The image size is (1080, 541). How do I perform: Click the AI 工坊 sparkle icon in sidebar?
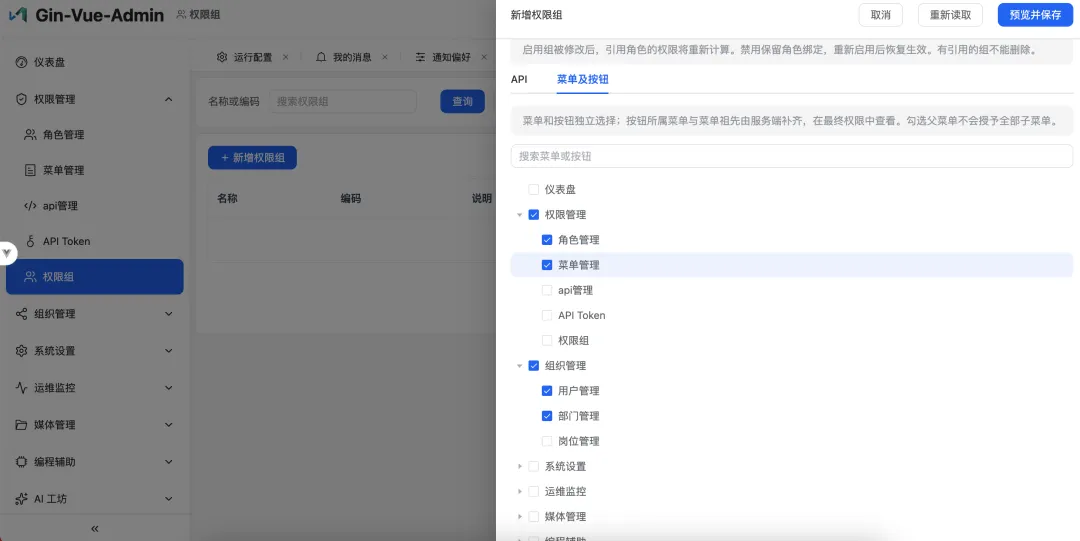tap(21, 498)
